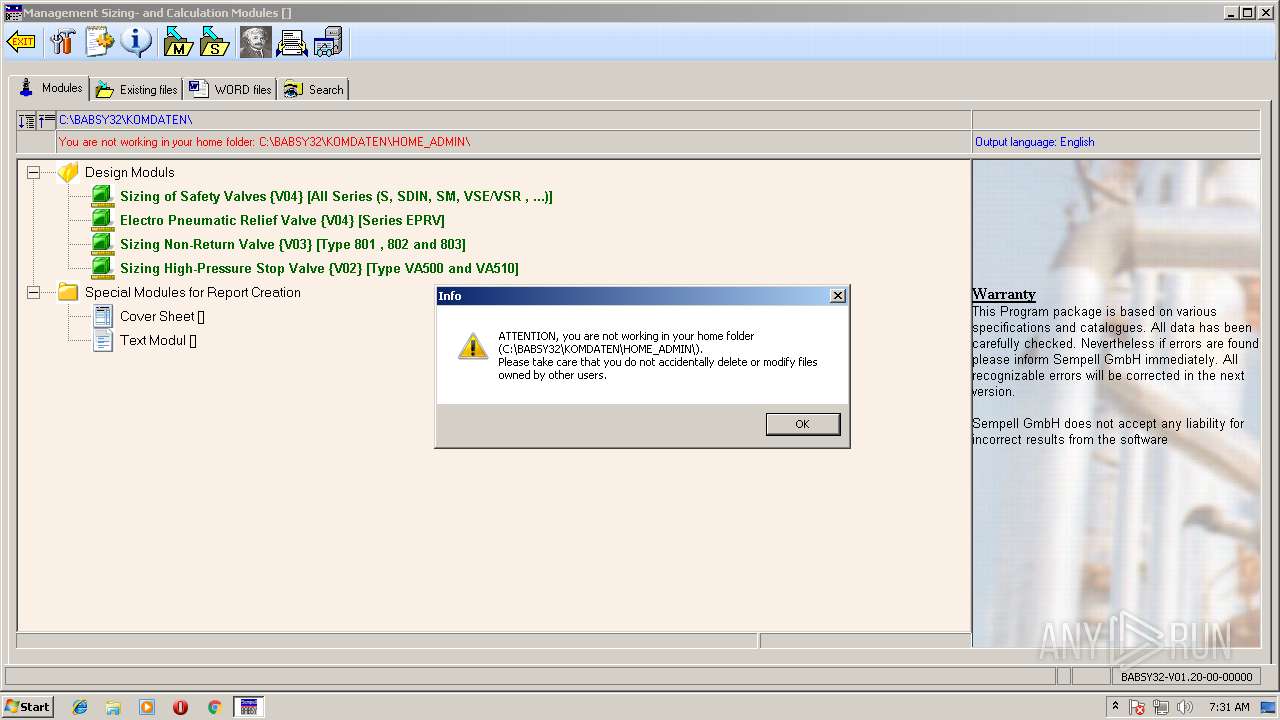Image resolution: width=1280 pixels, height=720 pixels.
Task: Open the wrench and hammer settings tool
Action: click(x=63, y=42)
